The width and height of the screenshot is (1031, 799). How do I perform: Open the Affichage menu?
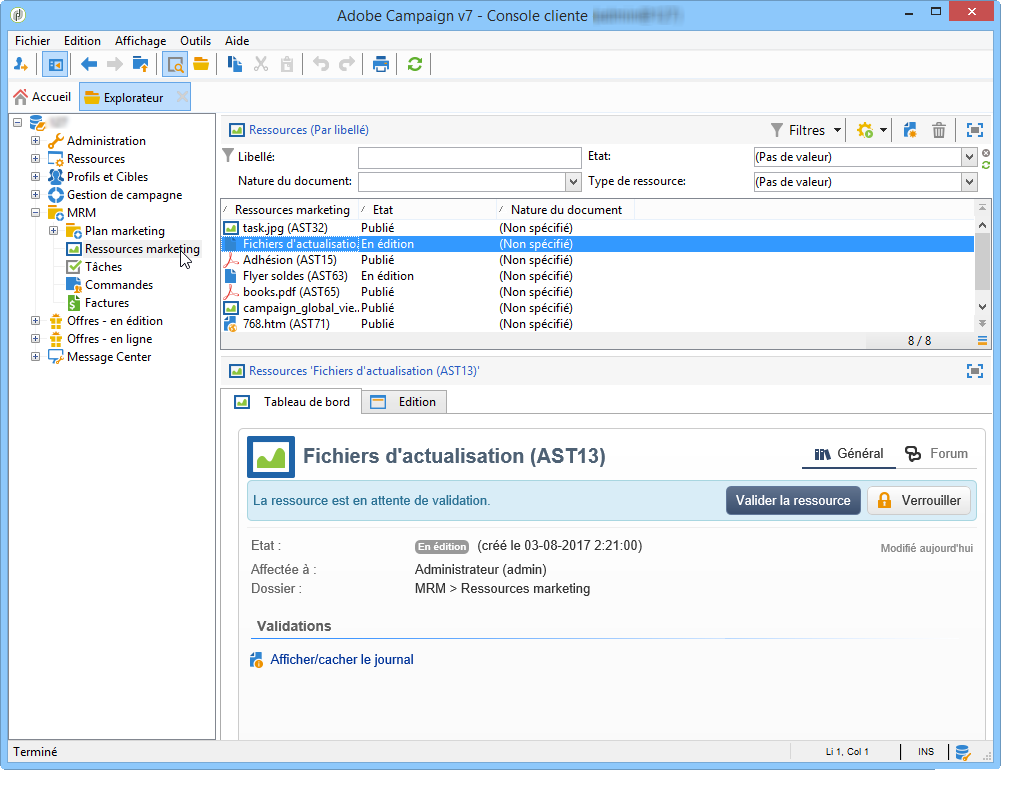140,41
